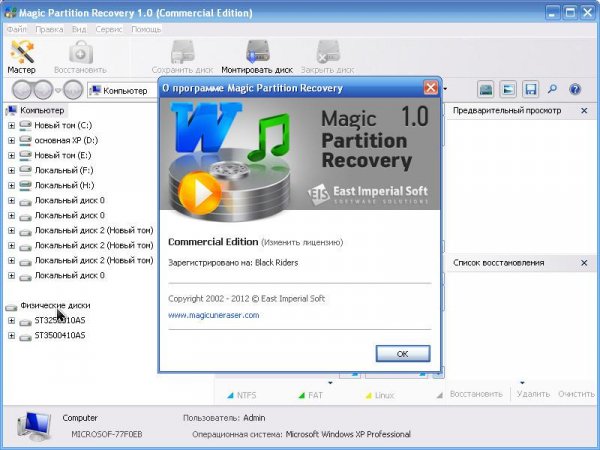This screenshot has width=600, height=450.
Task: Select основная XP (D:) drive
Action: (66, 140)
